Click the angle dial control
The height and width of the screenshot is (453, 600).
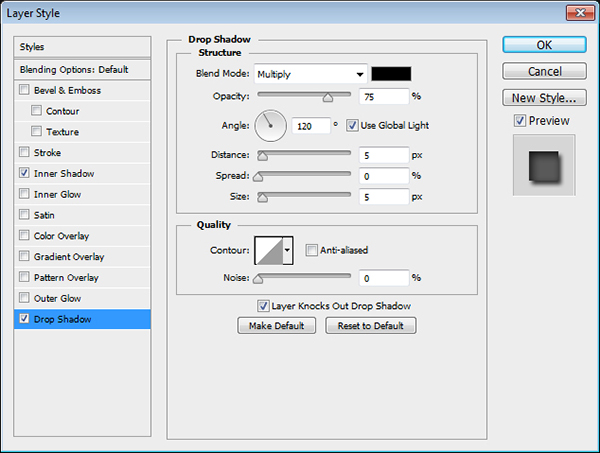click(x=270, y=125)
